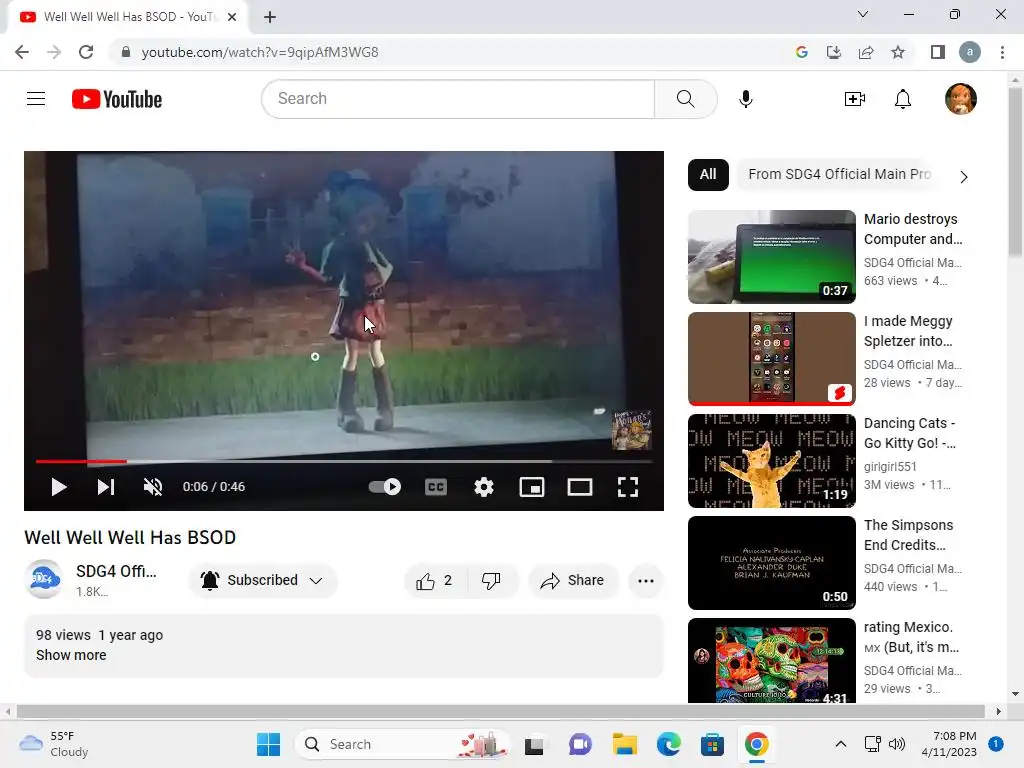The image size is (1024, 768).
Task: Open the clock showing 7:08 PM
Action: click(x=949, y=744)
